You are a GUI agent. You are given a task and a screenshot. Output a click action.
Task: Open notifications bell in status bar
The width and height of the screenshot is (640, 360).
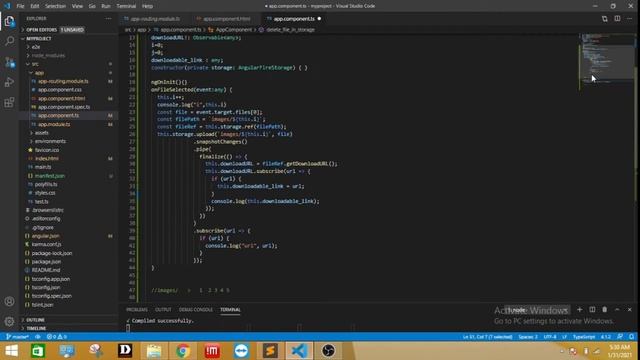(x=631, y=337)
